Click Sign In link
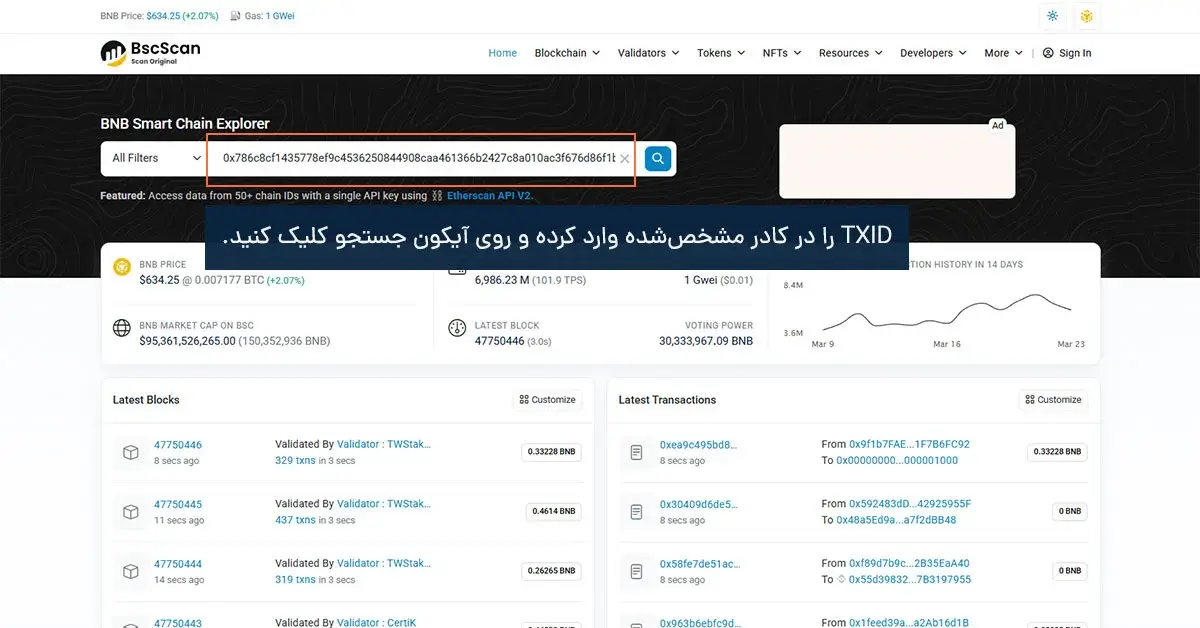 [x=1075, y=53]
